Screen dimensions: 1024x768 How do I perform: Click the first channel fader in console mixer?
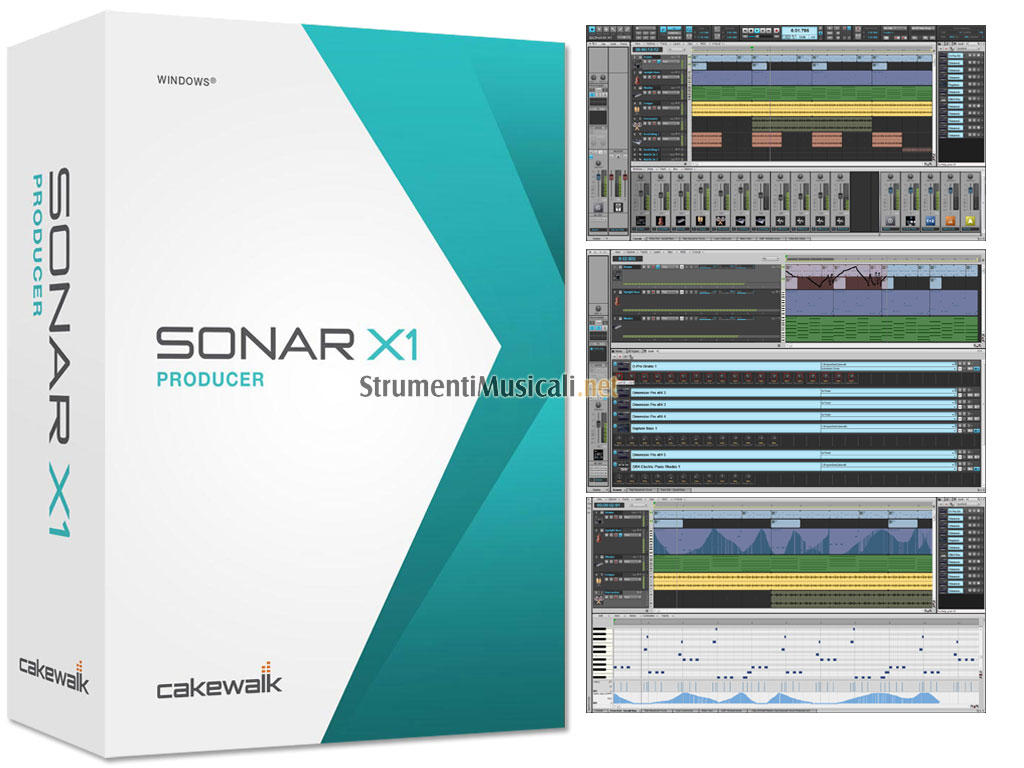[x=639, y=192]
